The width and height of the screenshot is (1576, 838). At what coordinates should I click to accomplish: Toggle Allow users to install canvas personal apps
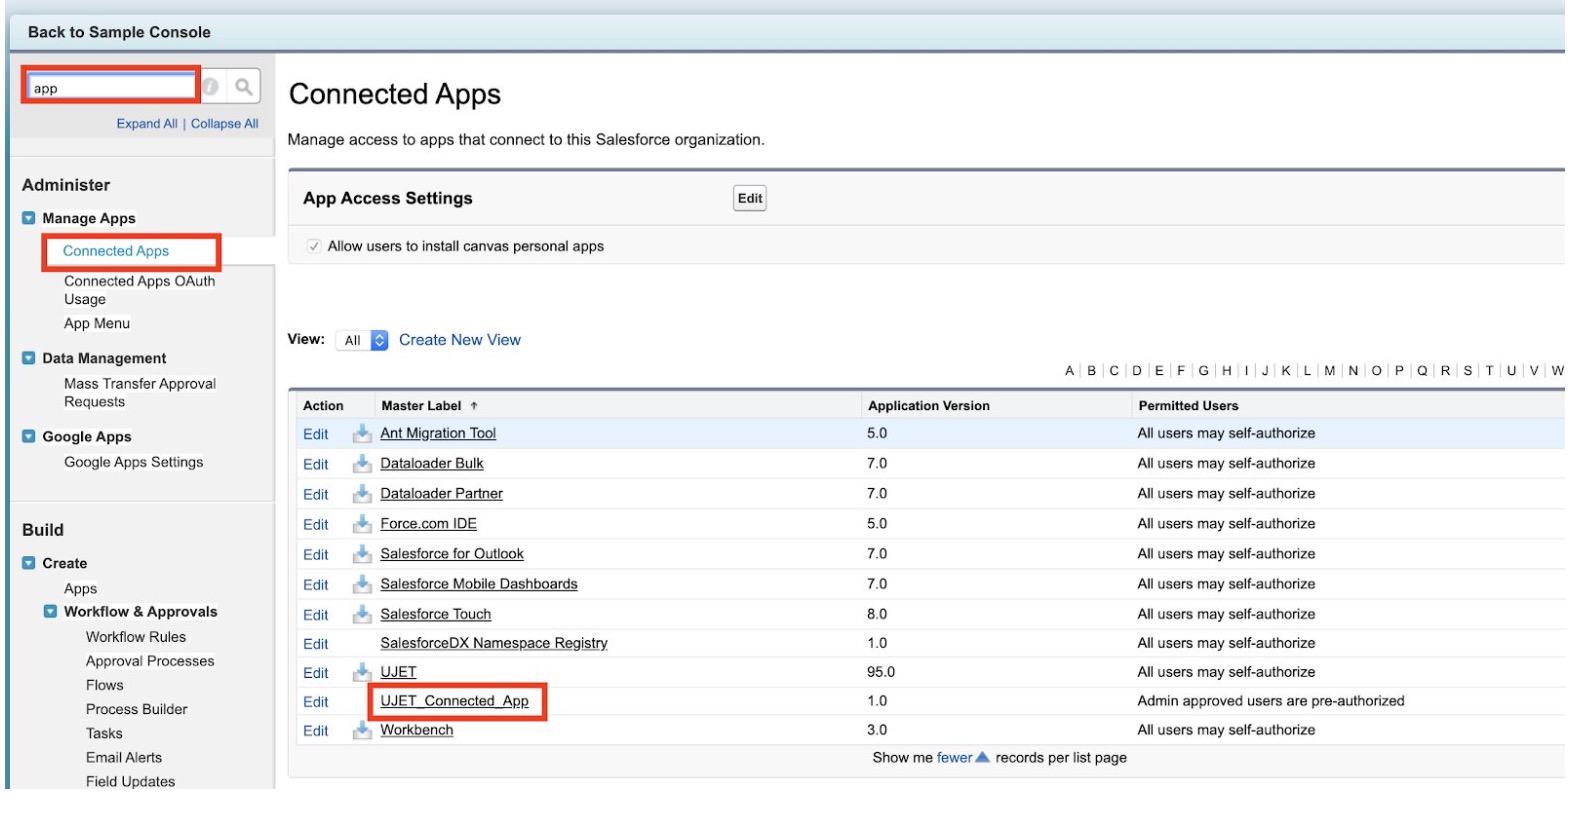314,246
